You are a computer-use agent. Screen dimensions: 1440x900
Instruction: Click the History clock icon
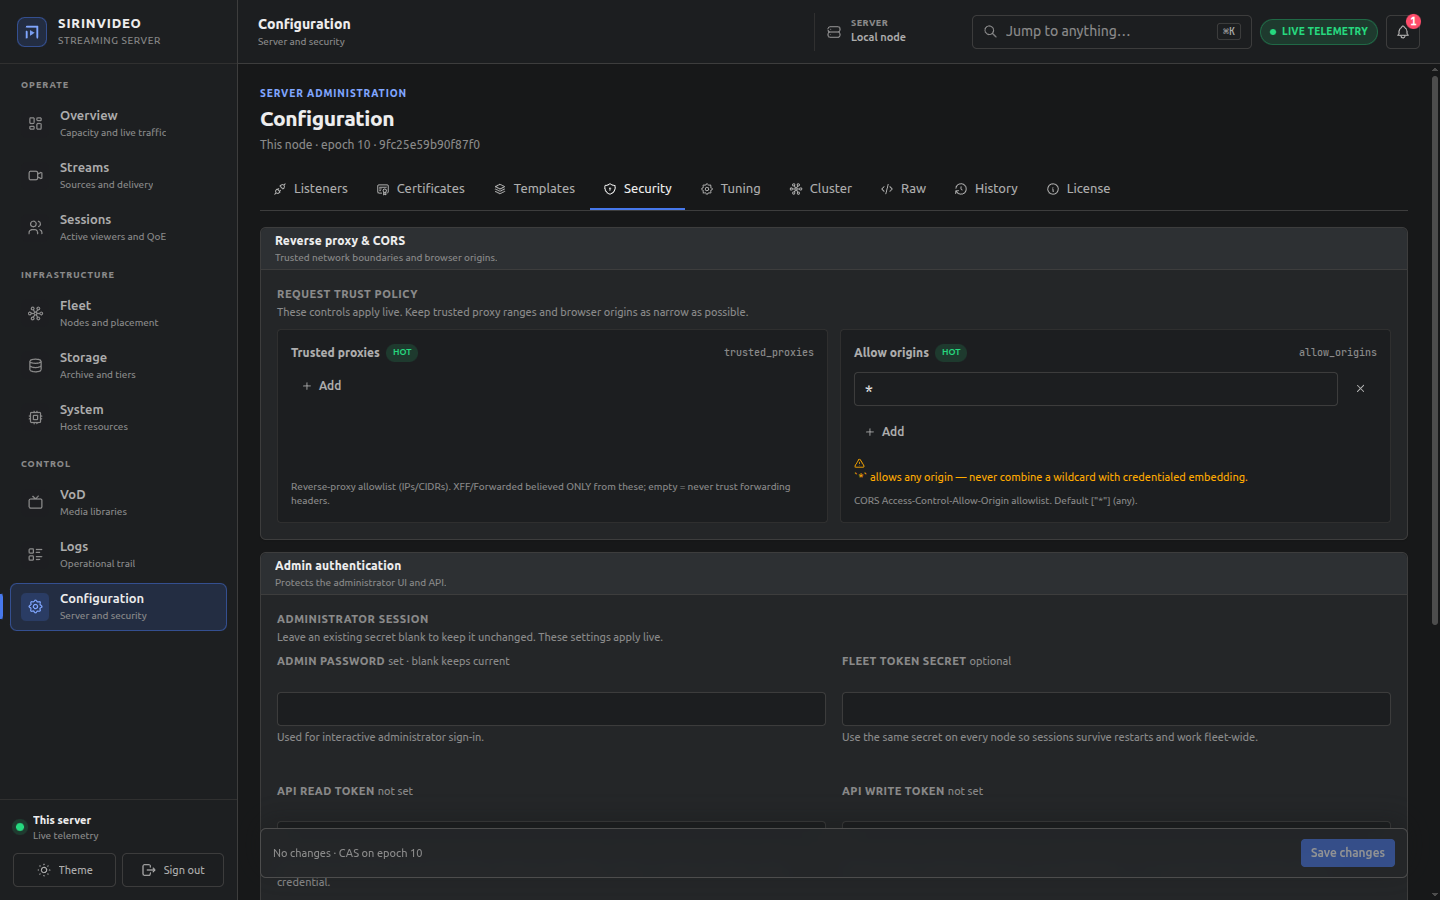(x=961, y=189)
